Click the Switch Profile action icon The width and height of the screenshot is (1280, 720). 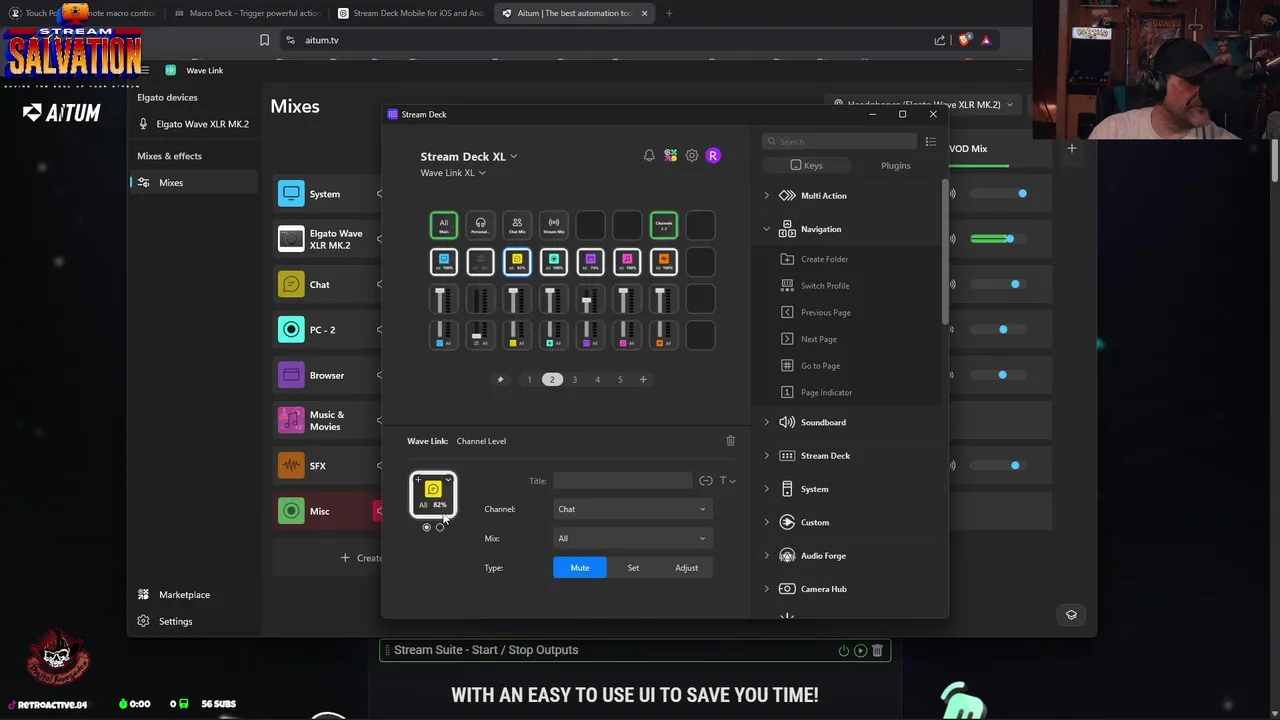[x=787, y=286]
